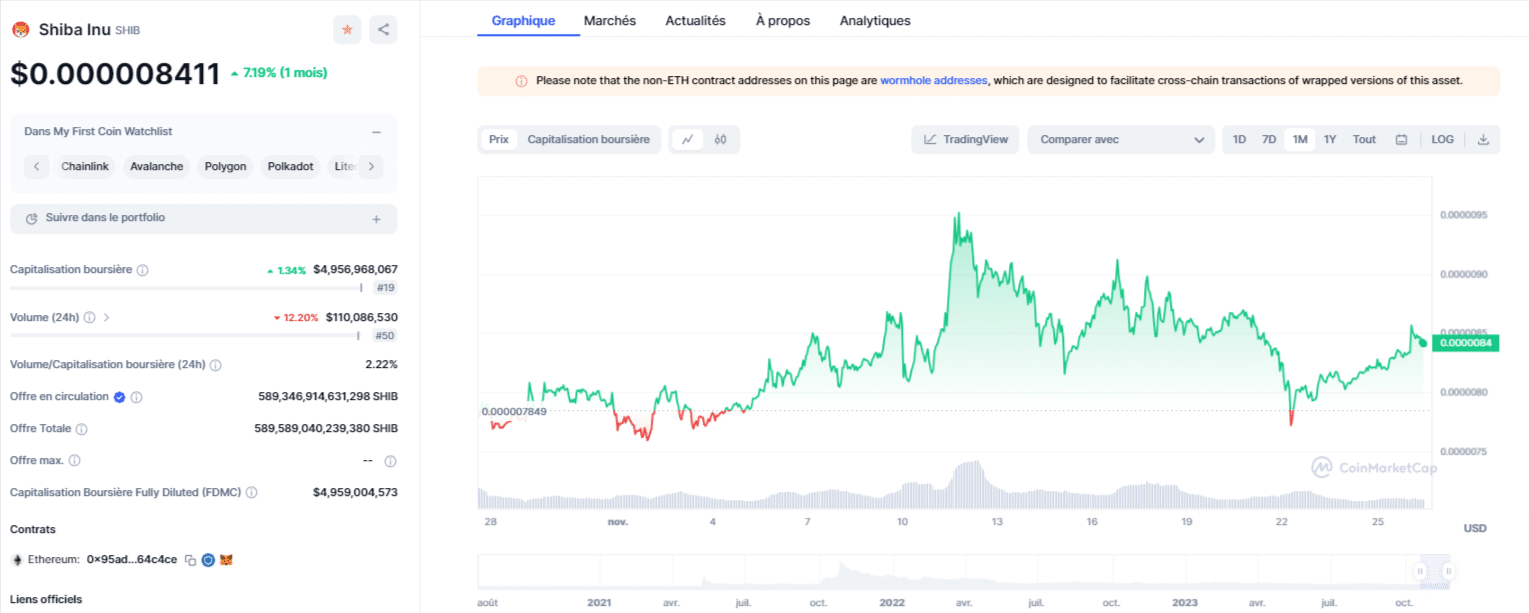Click the Ethereum contract address 0×95ad...64c4ce
Image resolution: width=1529 pixels, height=613 pixels.
[x=132, y=560]
